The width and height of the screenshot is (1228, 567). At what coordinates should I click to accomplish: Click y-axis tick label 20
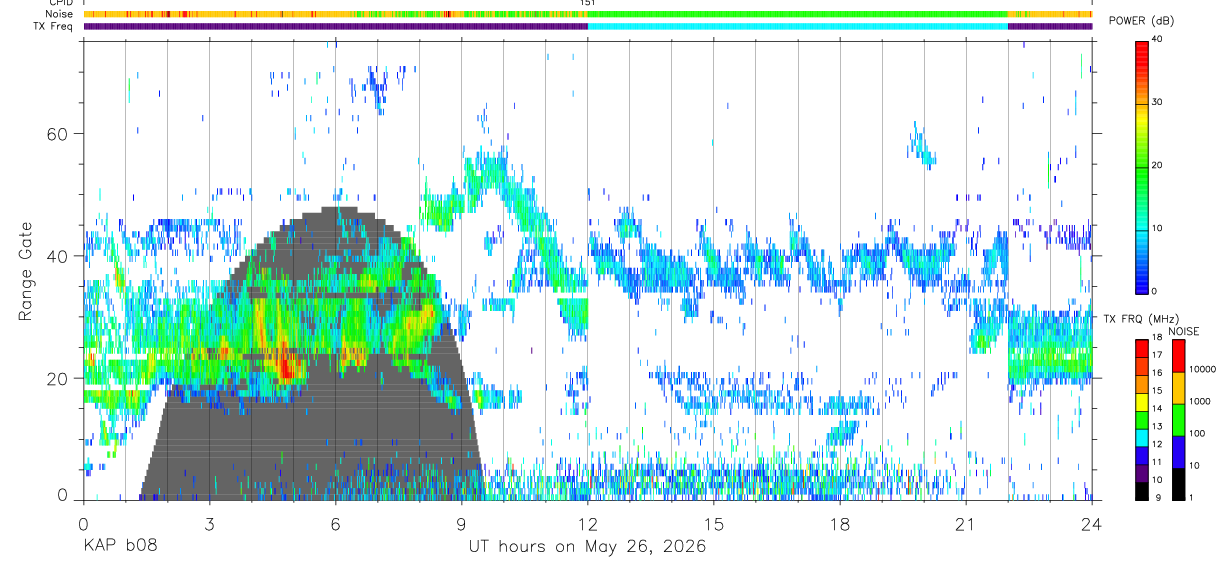[56, 378]
